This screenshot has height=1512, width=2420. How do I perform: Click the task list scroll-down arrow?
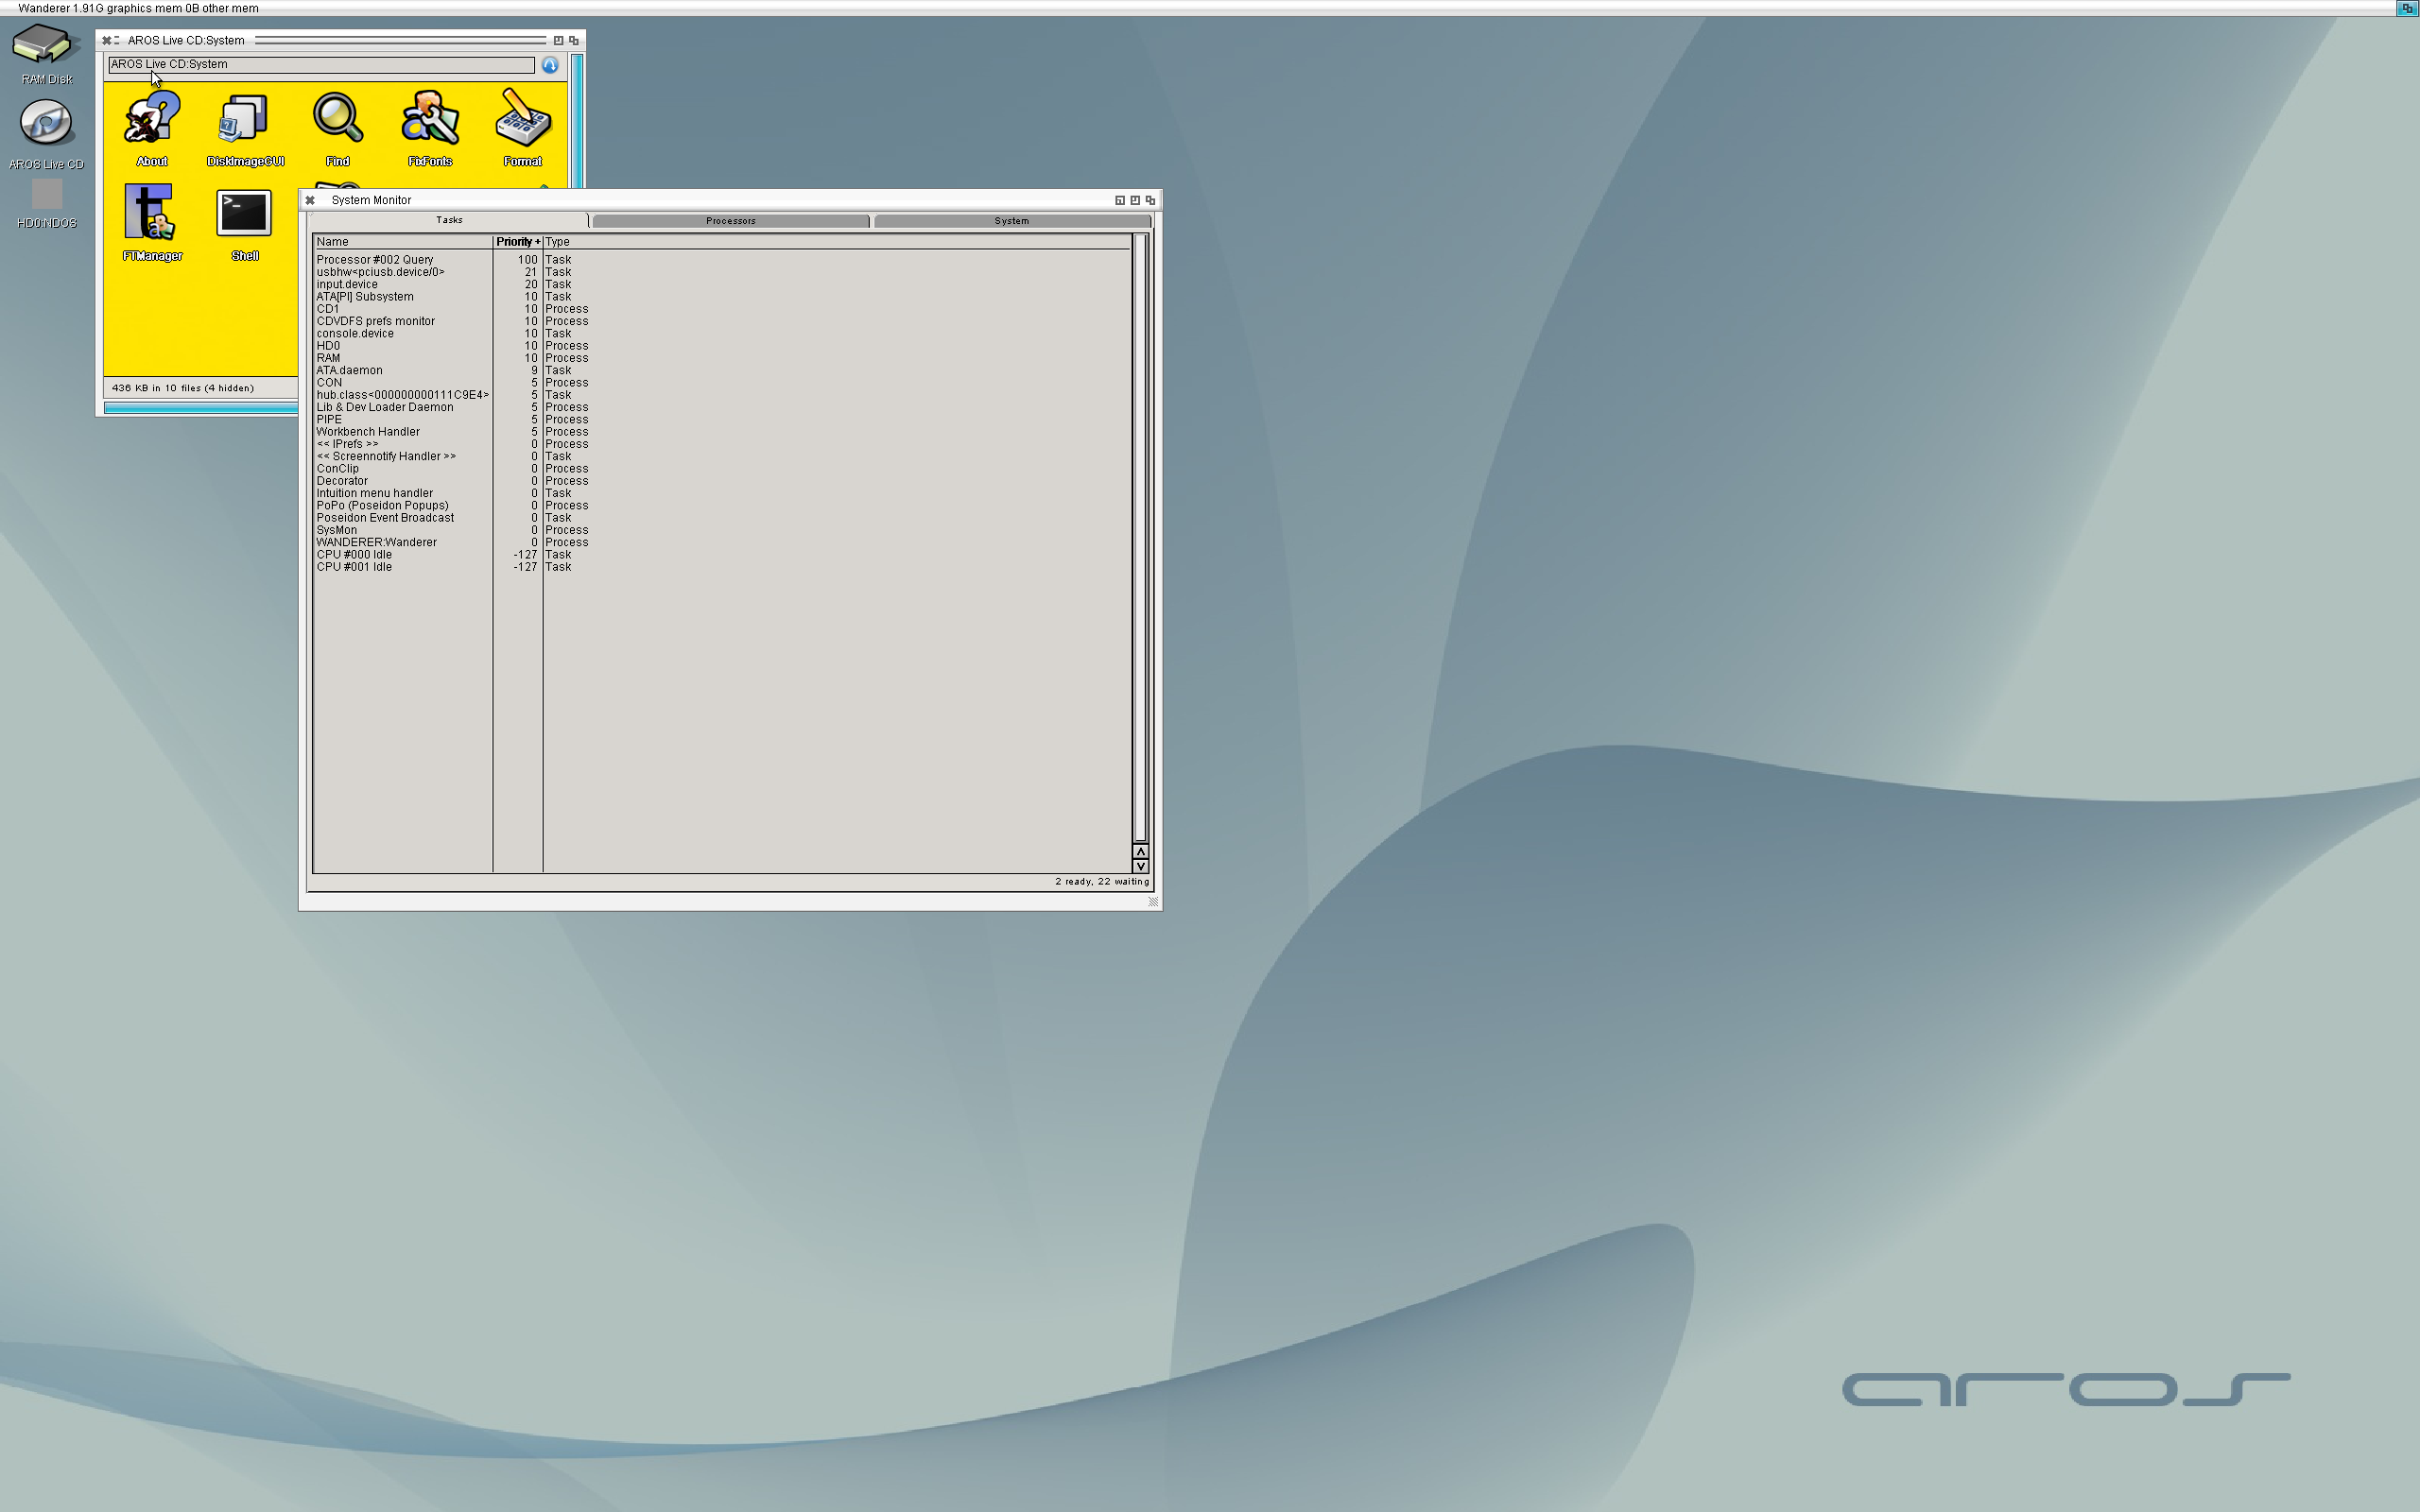click(1140, 867)
